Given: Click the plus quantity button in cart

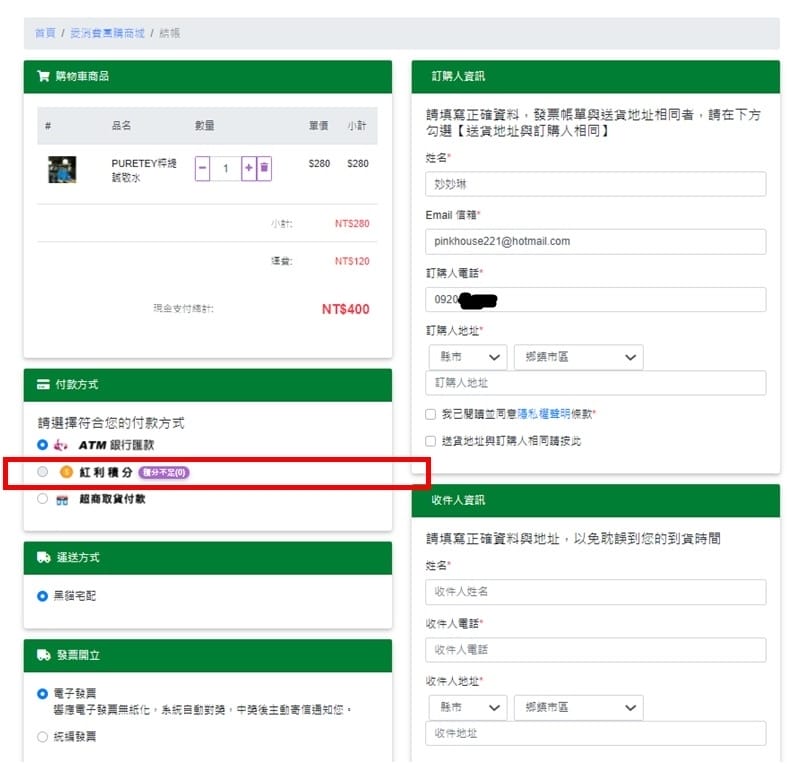Looking at the screenshot, I should (249, 168).
